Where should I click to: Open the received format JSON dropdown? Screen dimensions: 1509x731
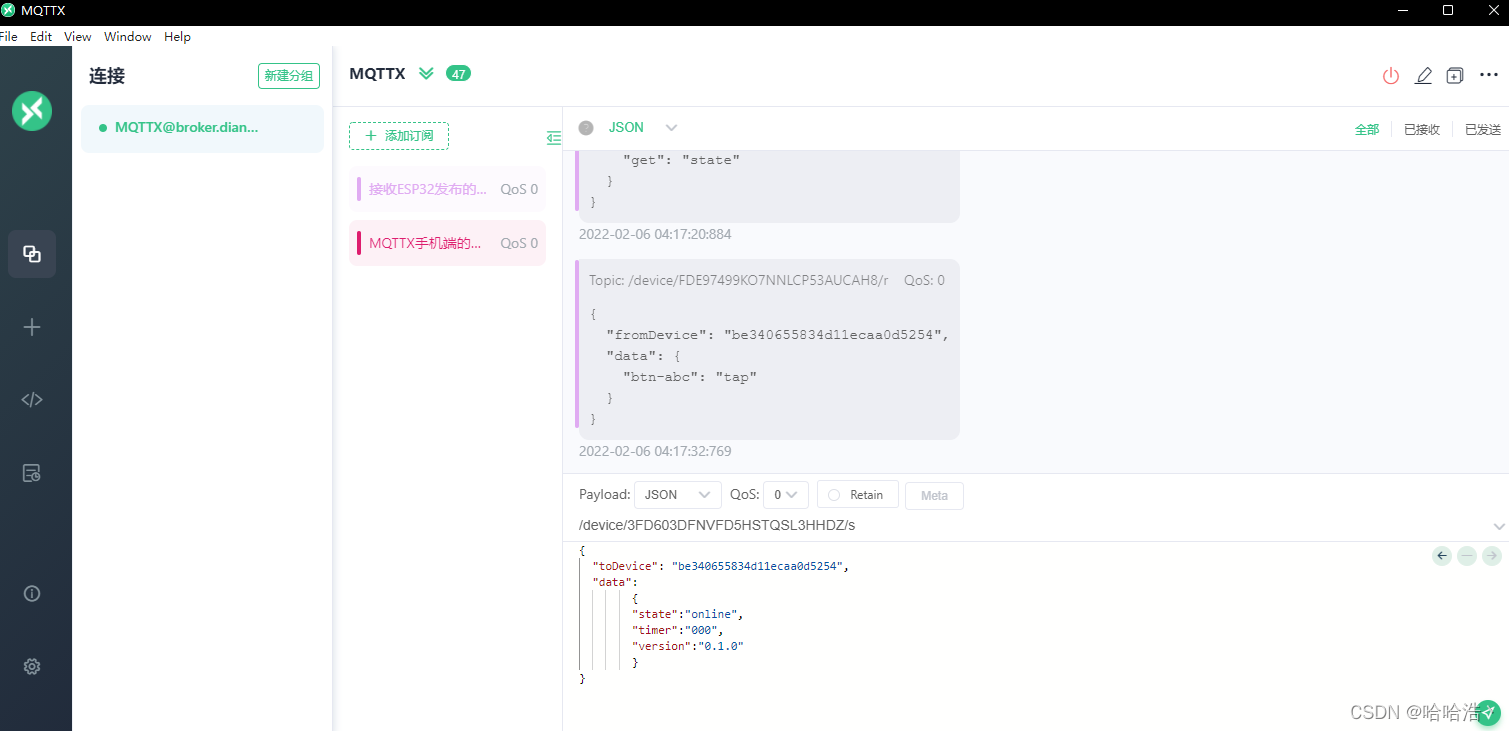coord(643,128)
